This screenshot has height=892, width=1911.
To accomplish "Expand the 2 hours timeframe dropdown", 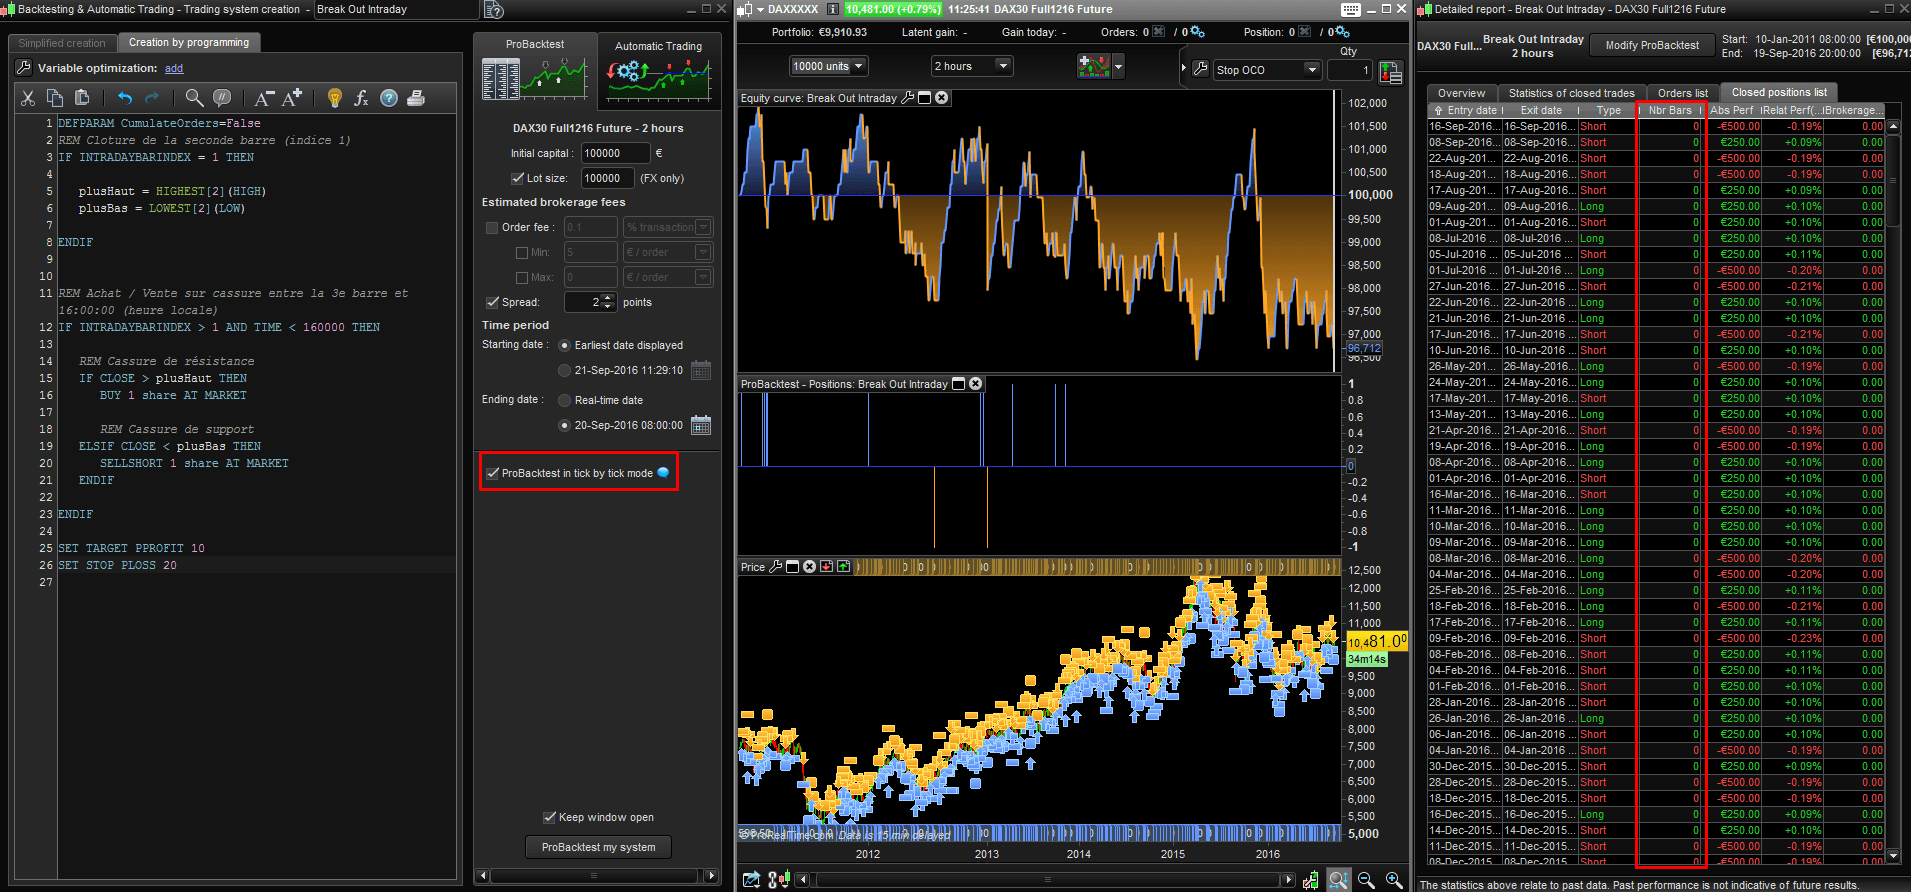I will (972, 67).
